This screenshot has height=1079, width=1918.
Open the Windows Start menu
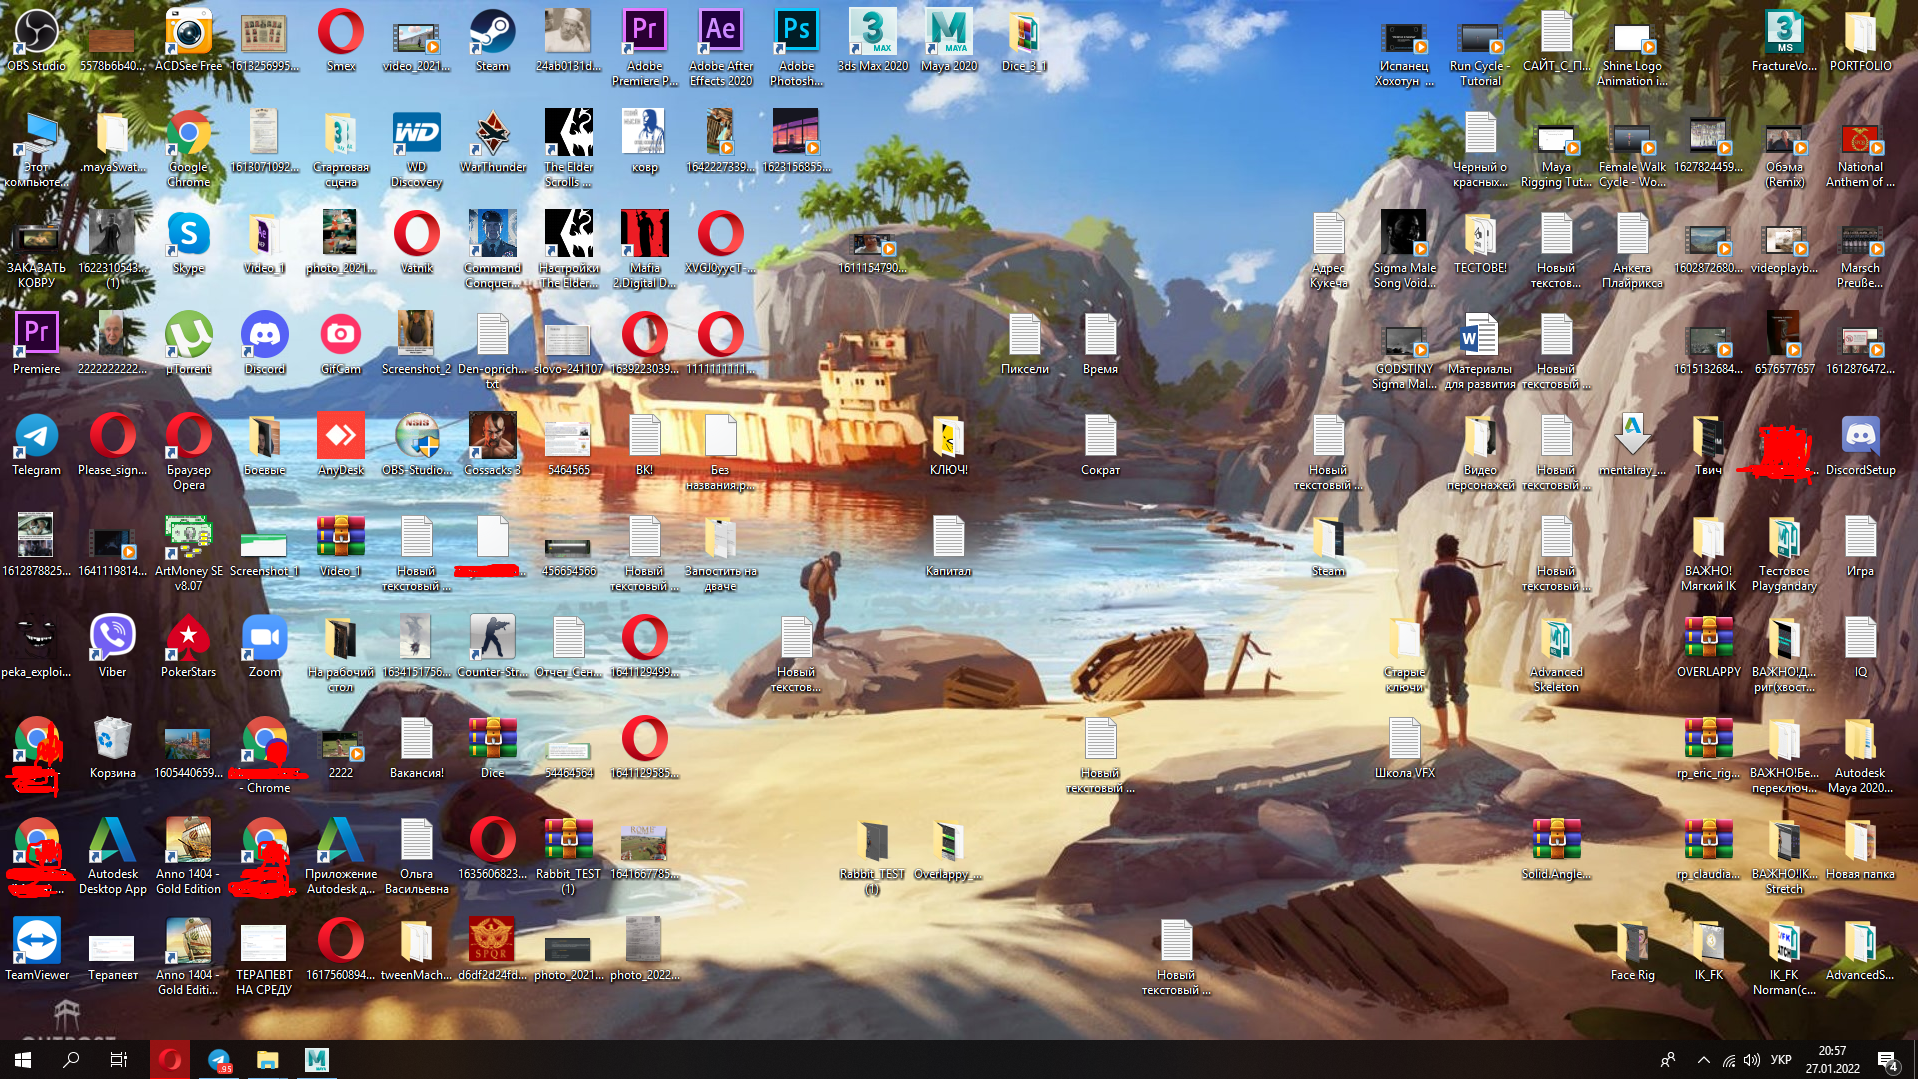coord(23,1060)
